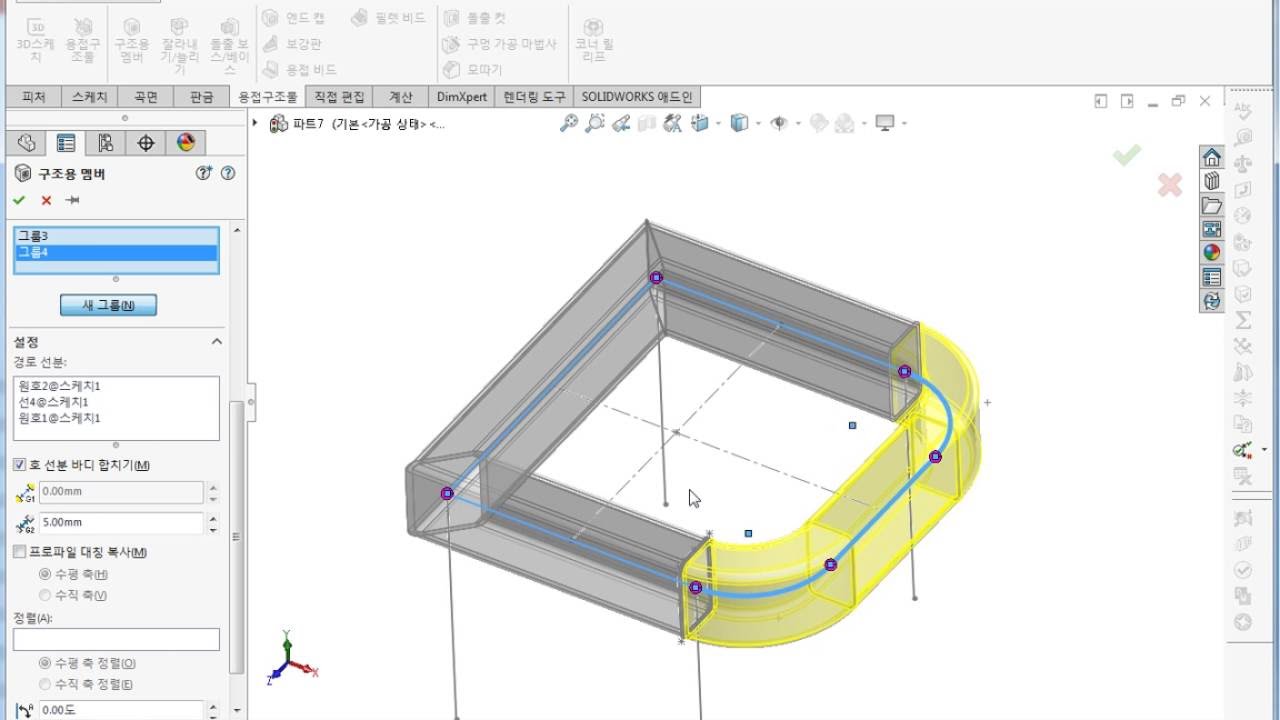
Task: Open the help question mark icon
Action: click(228, 173)
